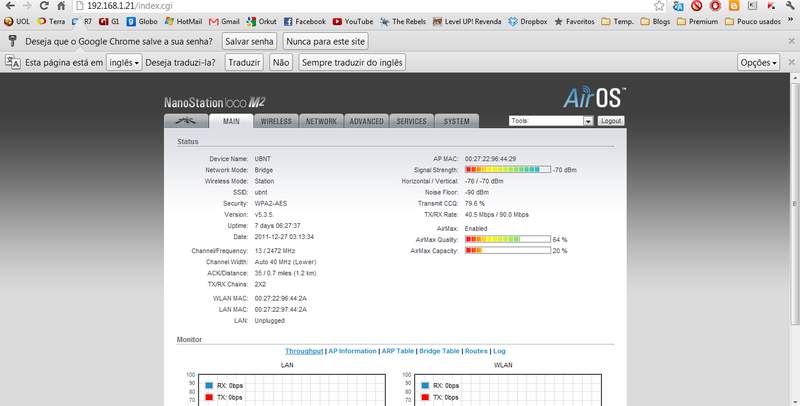800x406 pixels.
Task: Click the red TX legend square in the WLAN graph
Action: point(425,397)
